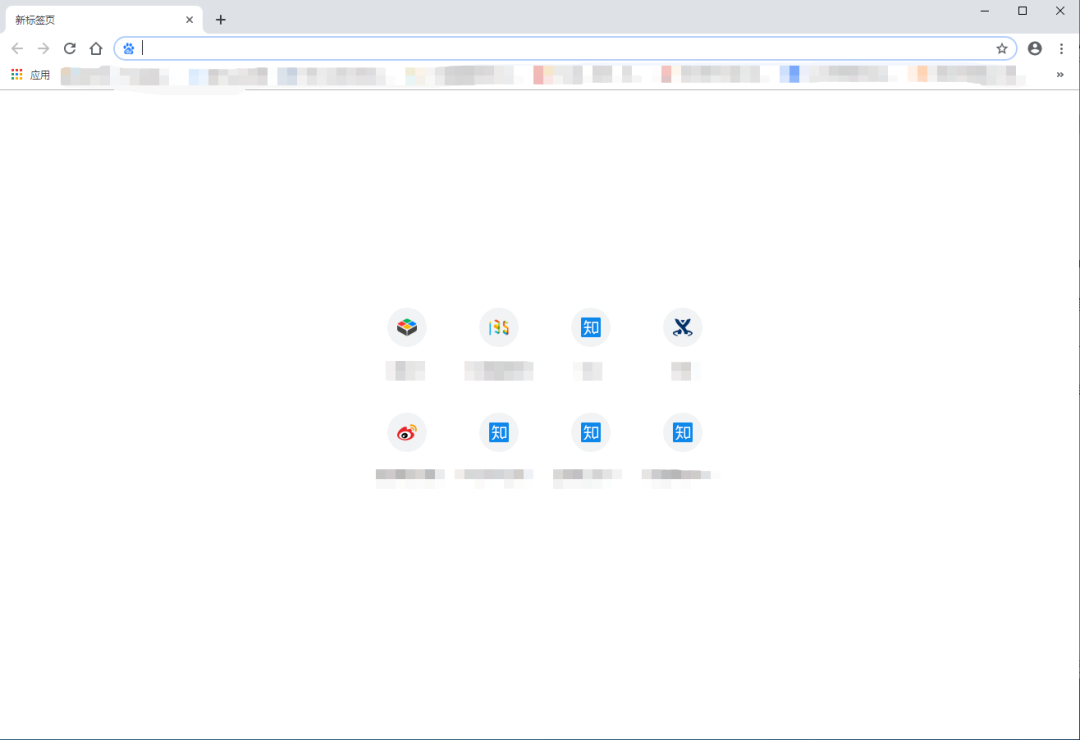Click the Baidu paw icon in address bar
This screenshot has width=1080, height=740.
click(129, 48)
